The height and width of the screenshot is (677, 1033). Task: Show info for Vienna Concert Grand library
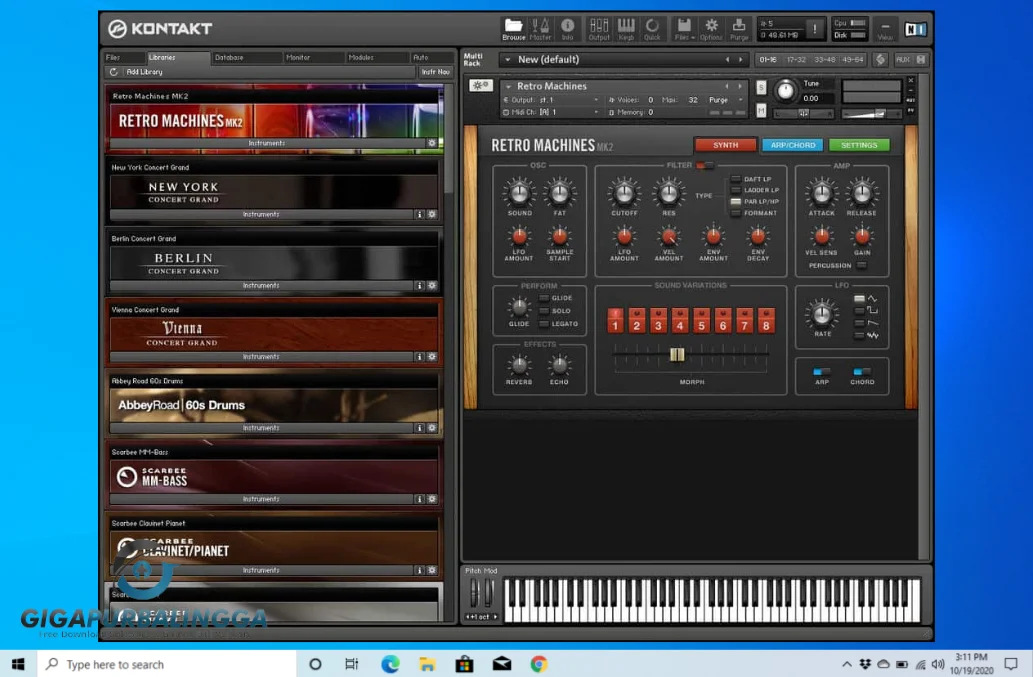pos(419,356)
